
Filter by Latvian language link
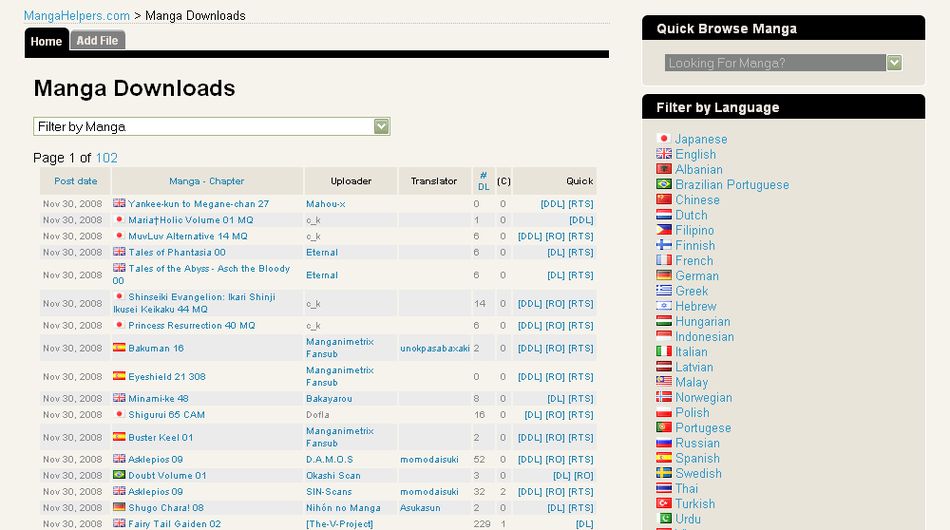(x=694, y=366)
